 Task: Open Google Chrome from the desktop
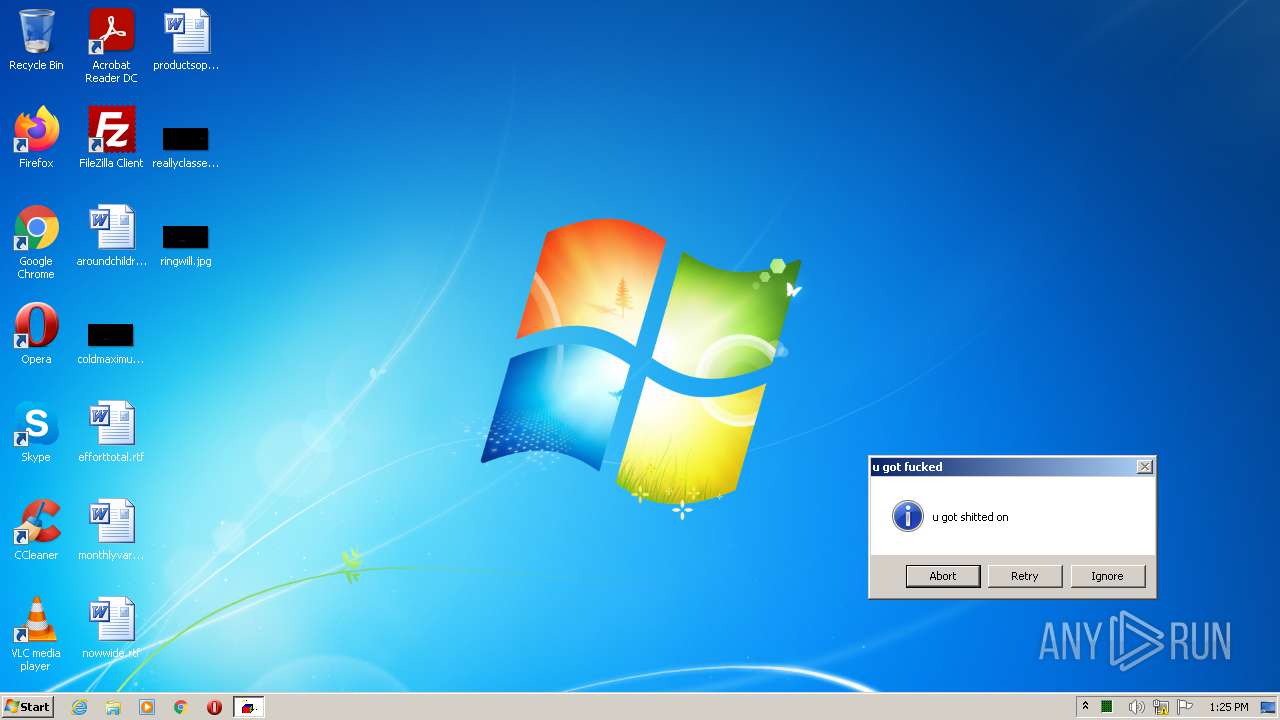tap(36, 242)
